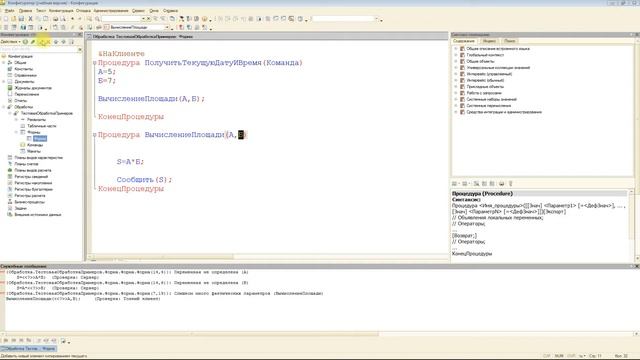Open the Администрирование menu

pos(111,11)
